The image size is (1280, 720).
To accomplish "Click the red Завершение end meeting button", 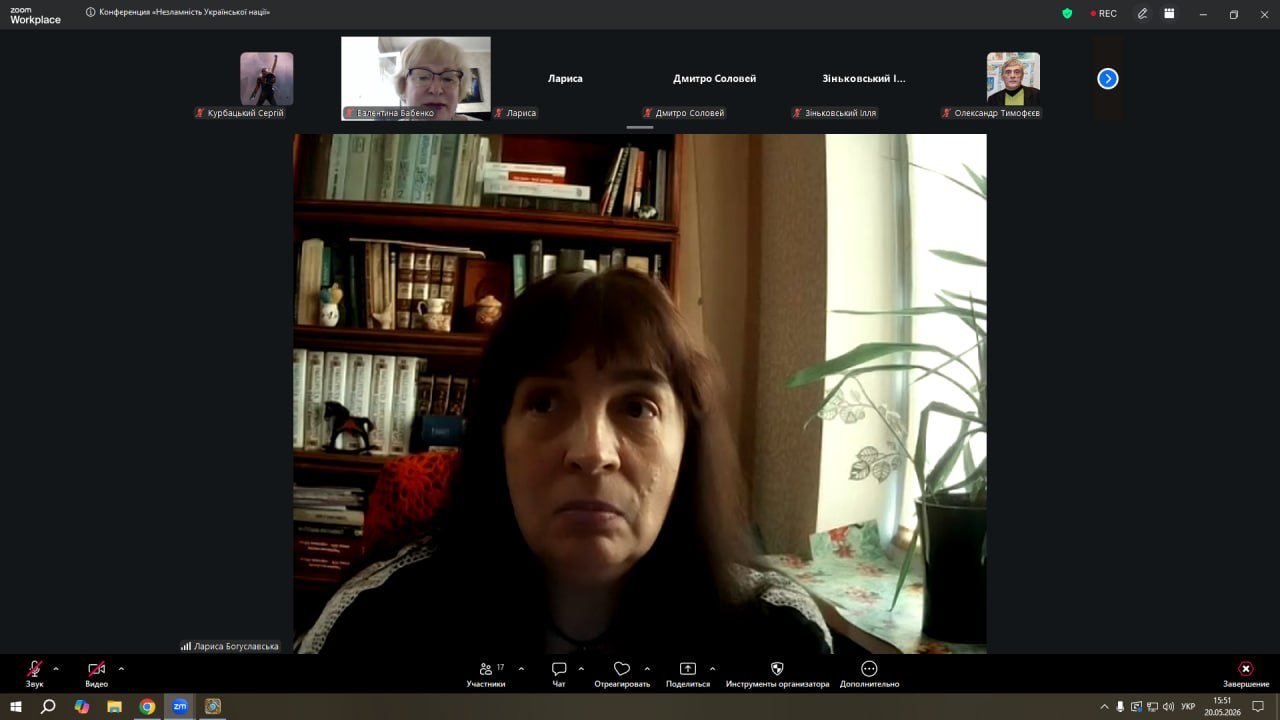I will pyautogui.click(x=1246, y=673).
